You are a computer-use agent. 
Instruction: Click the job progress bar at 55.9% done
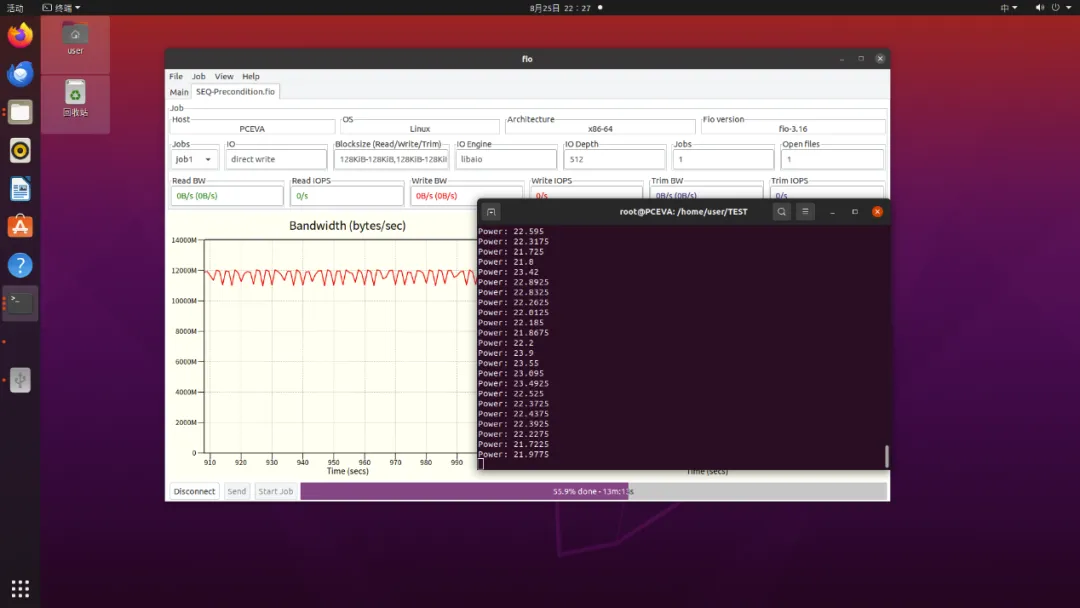click(x=593, y=491)
